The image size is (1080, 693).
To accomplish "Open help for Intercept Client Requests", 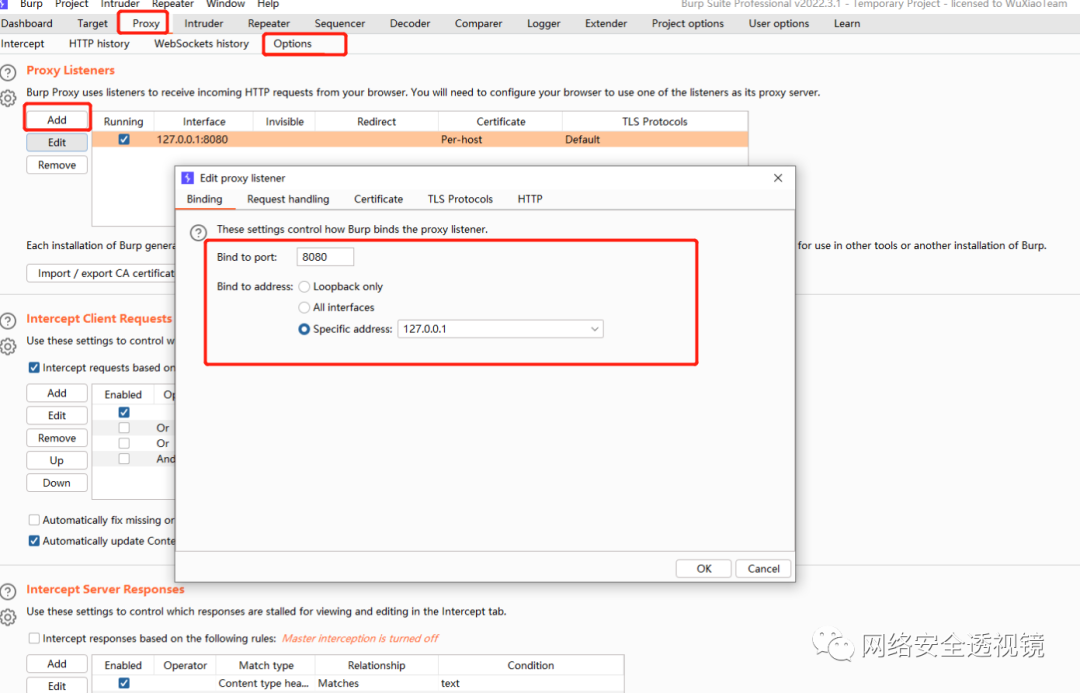I will pos(8,320).
